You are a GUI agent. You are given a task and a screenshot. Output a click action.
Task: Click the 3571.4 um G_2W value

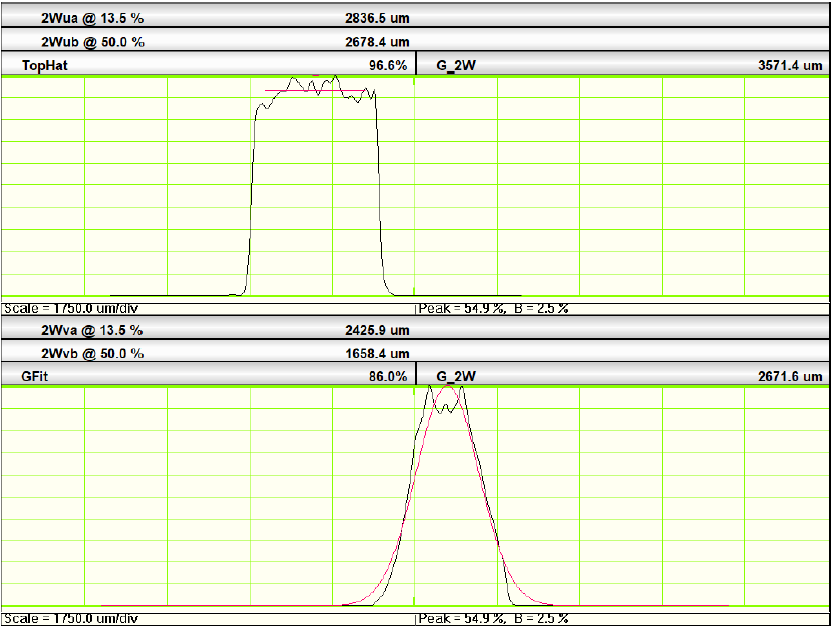point(790,65)
